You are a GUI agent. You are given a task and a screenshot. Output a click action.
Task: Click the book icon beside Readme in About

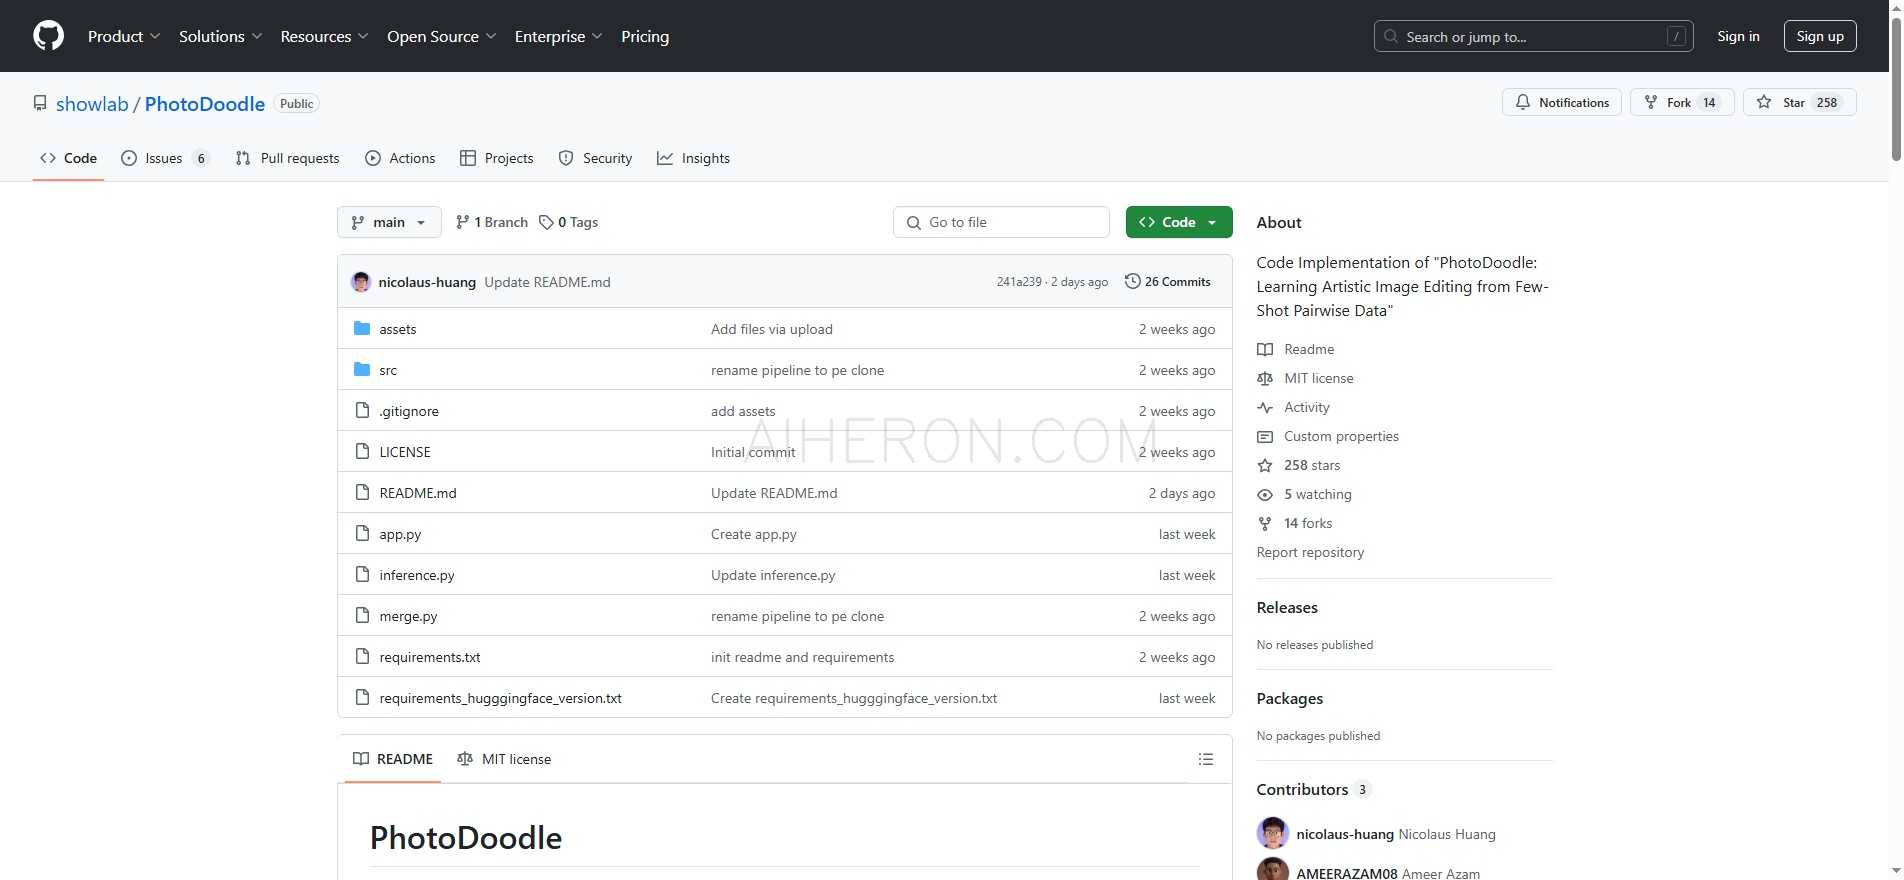pos(1265,349)
